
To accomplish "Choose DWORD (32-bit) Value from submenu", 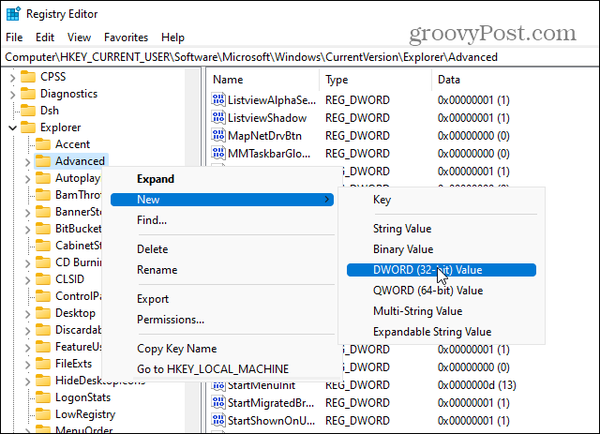I will [427, 270].
